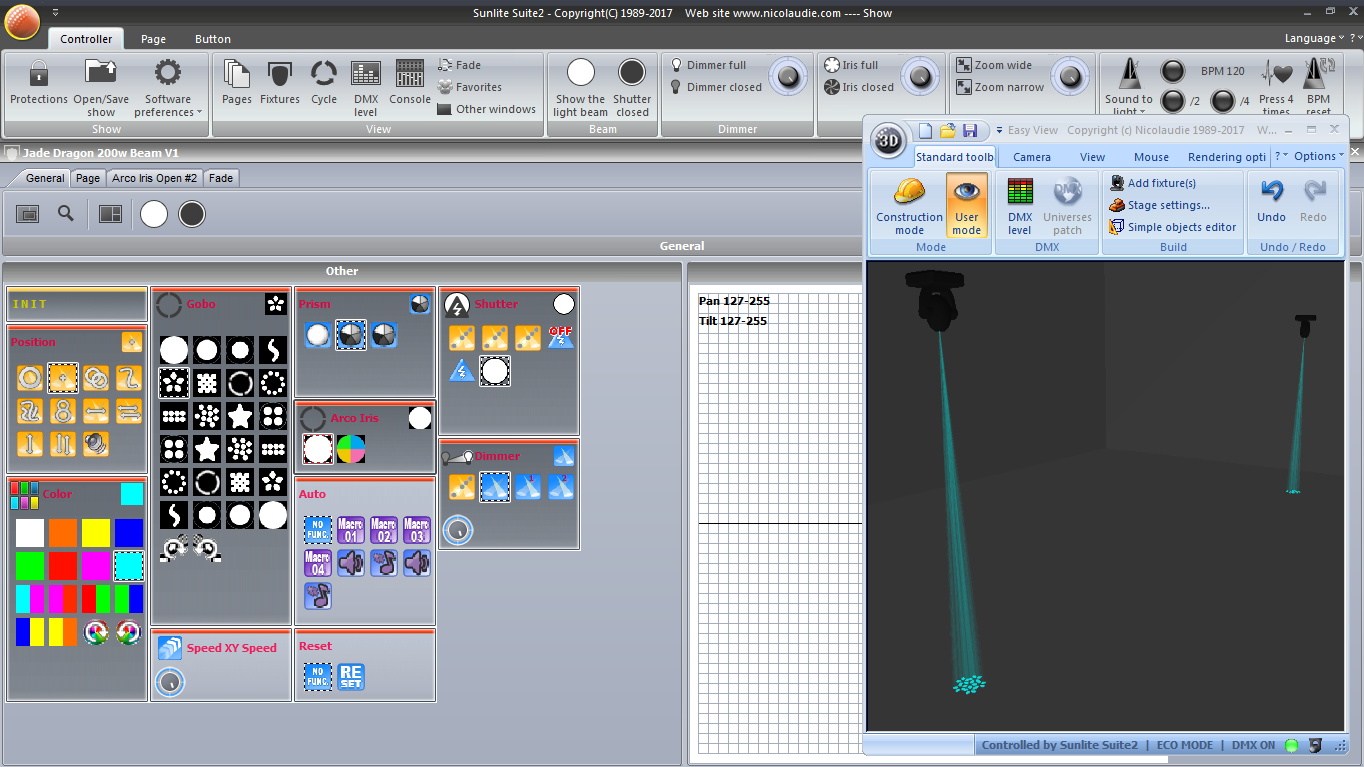The image size is (1364, 767).
Task: Click the Protections padlock icon
Action: [x=39, y=74]
